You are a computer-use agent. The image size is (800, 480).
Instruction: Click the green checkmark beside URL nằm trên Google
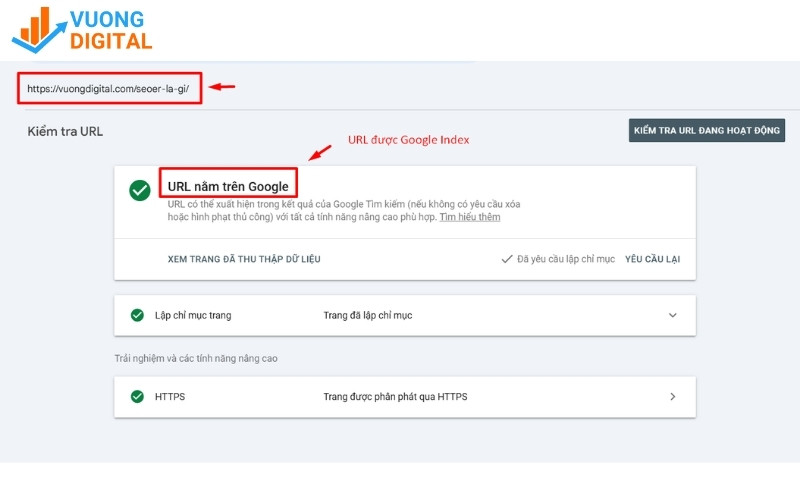coord(140,191)
